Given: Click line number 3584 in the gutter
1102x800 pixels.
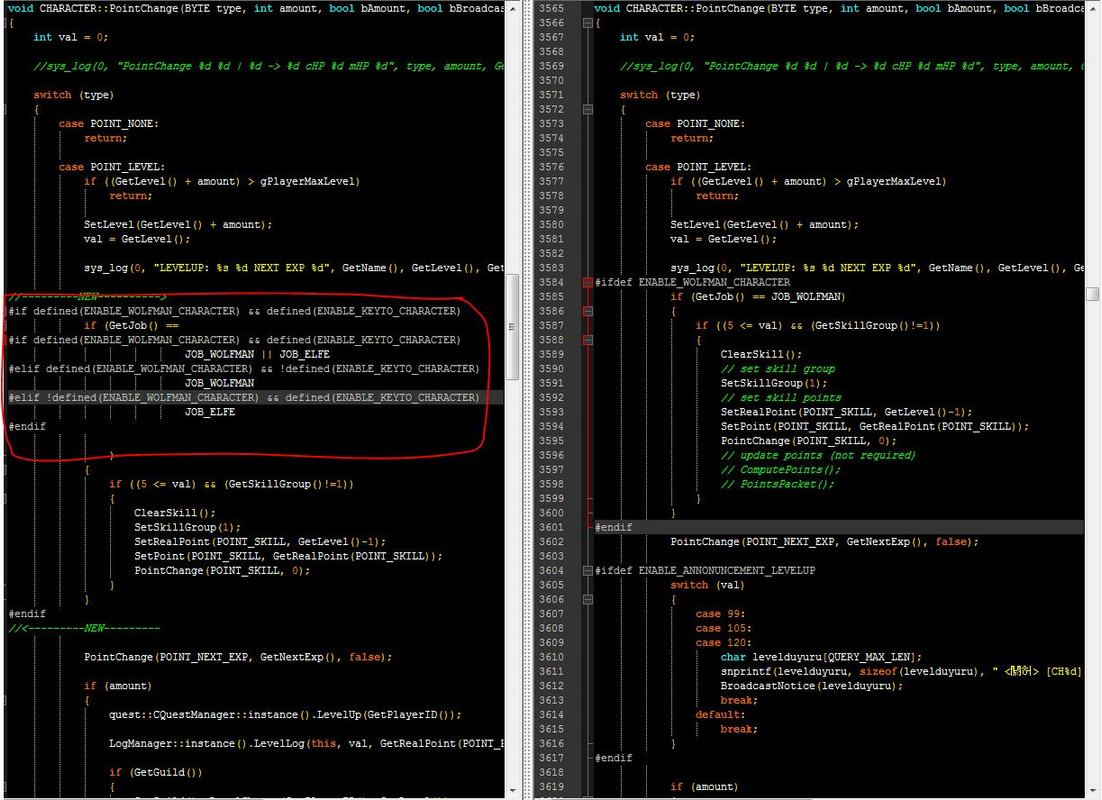Looking at the screenshot, I should [x=552, y=283].
